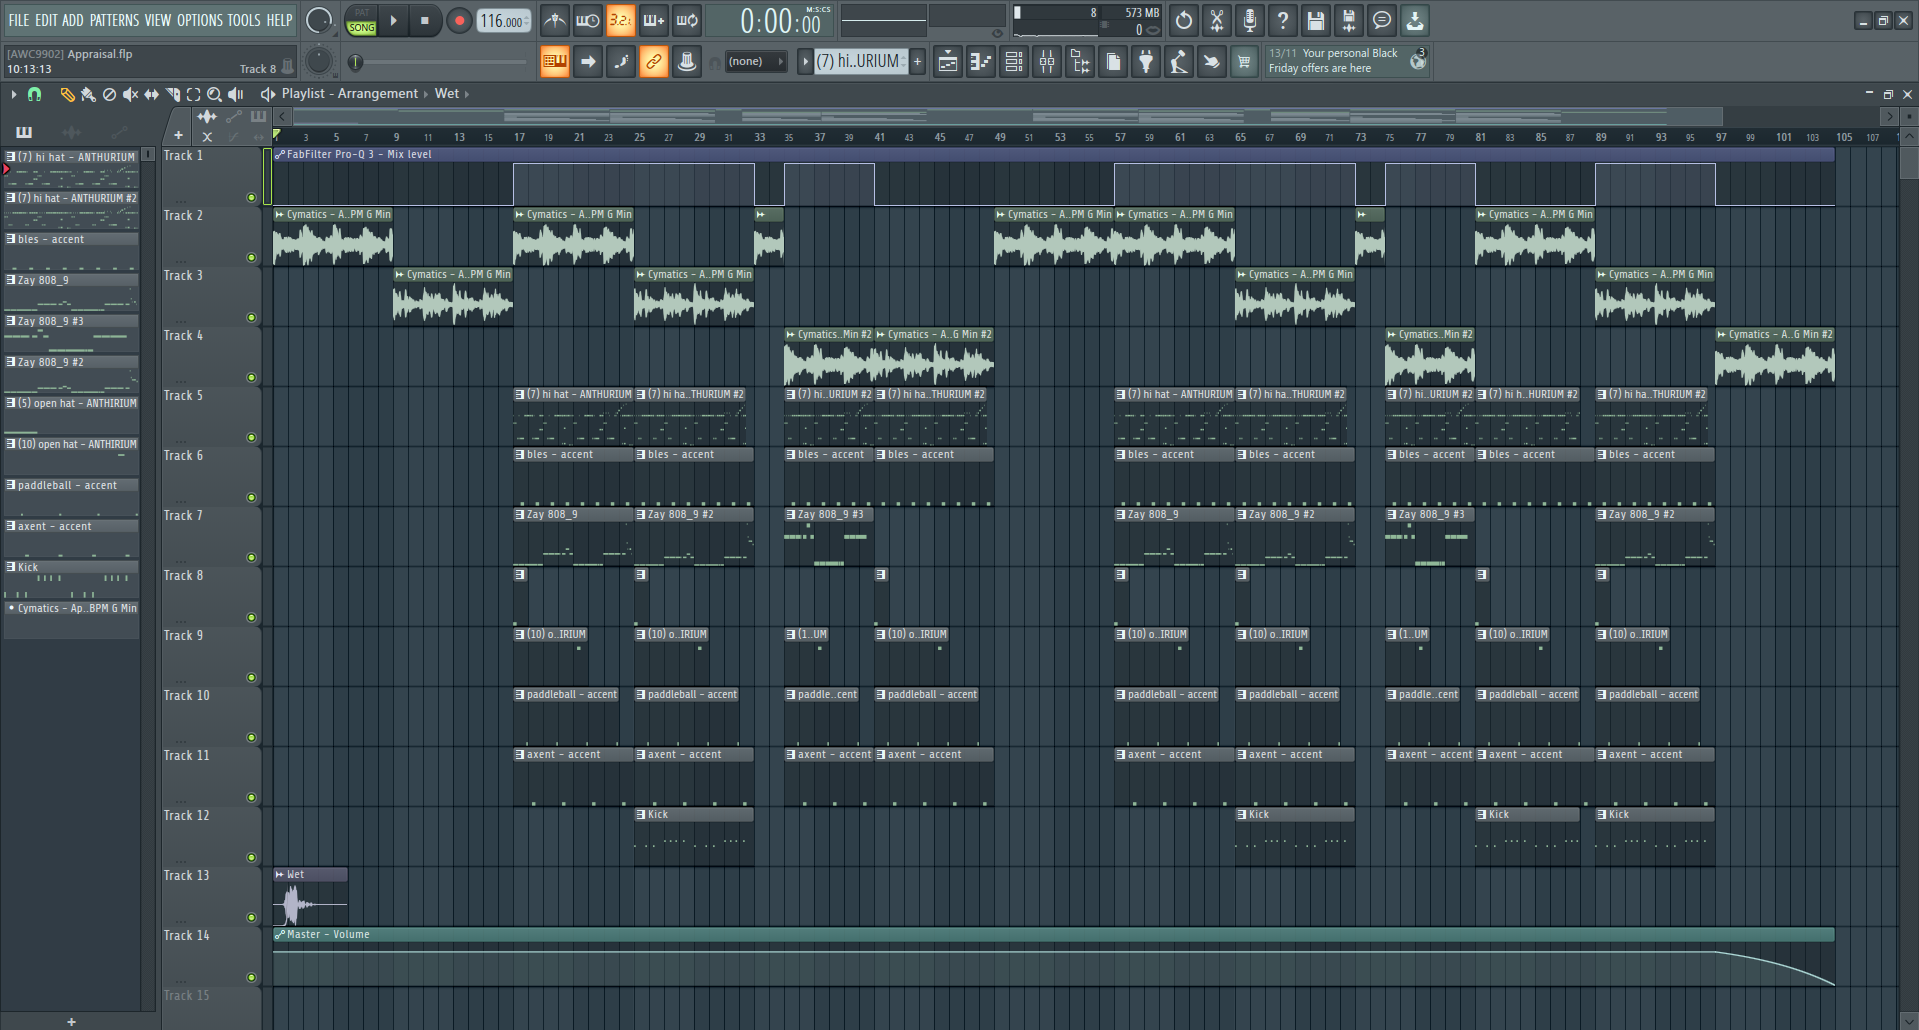This screenshot has height=1030, width=1919.
Task: Stop playback with the stop button
Action: coord(425,20)
